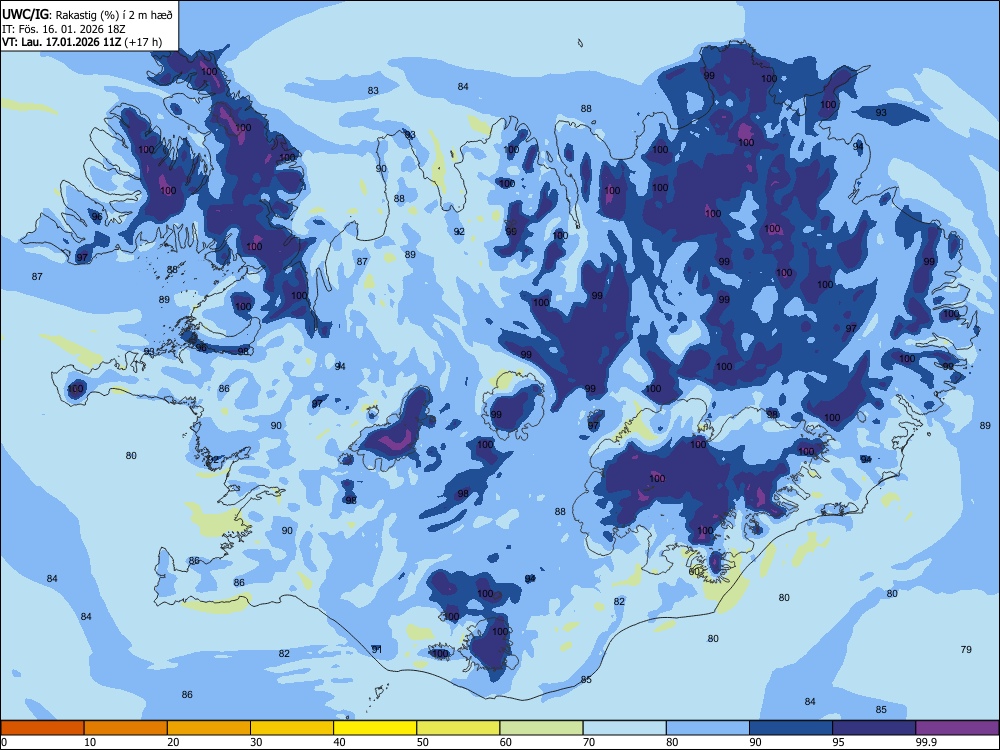Click the dark blue 90–95 legend swatch

(791, 728)
